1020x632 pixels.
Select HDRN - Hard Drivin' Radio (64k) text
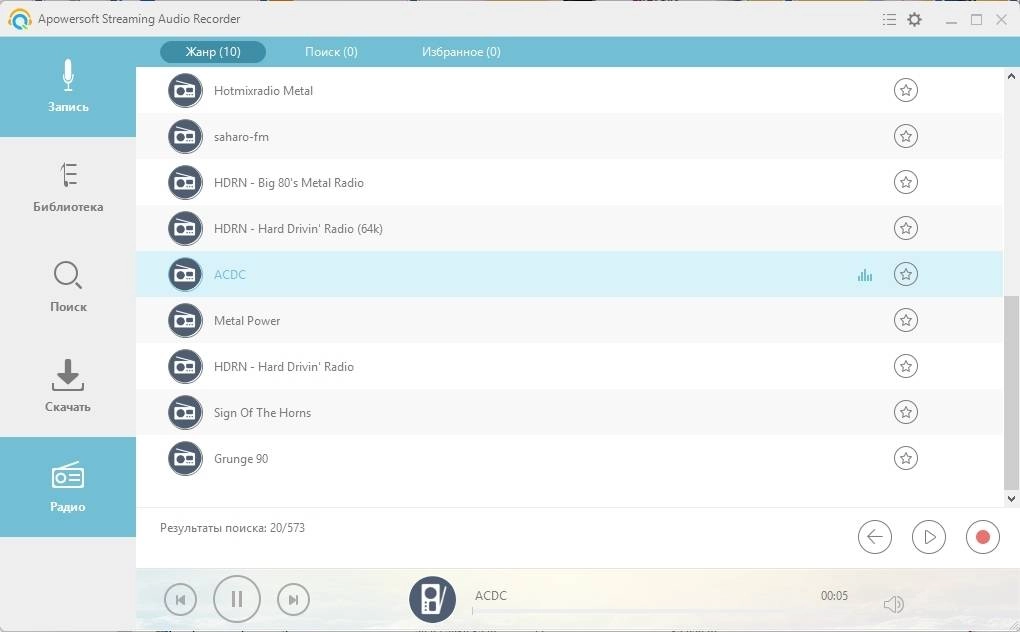(298, 229)
